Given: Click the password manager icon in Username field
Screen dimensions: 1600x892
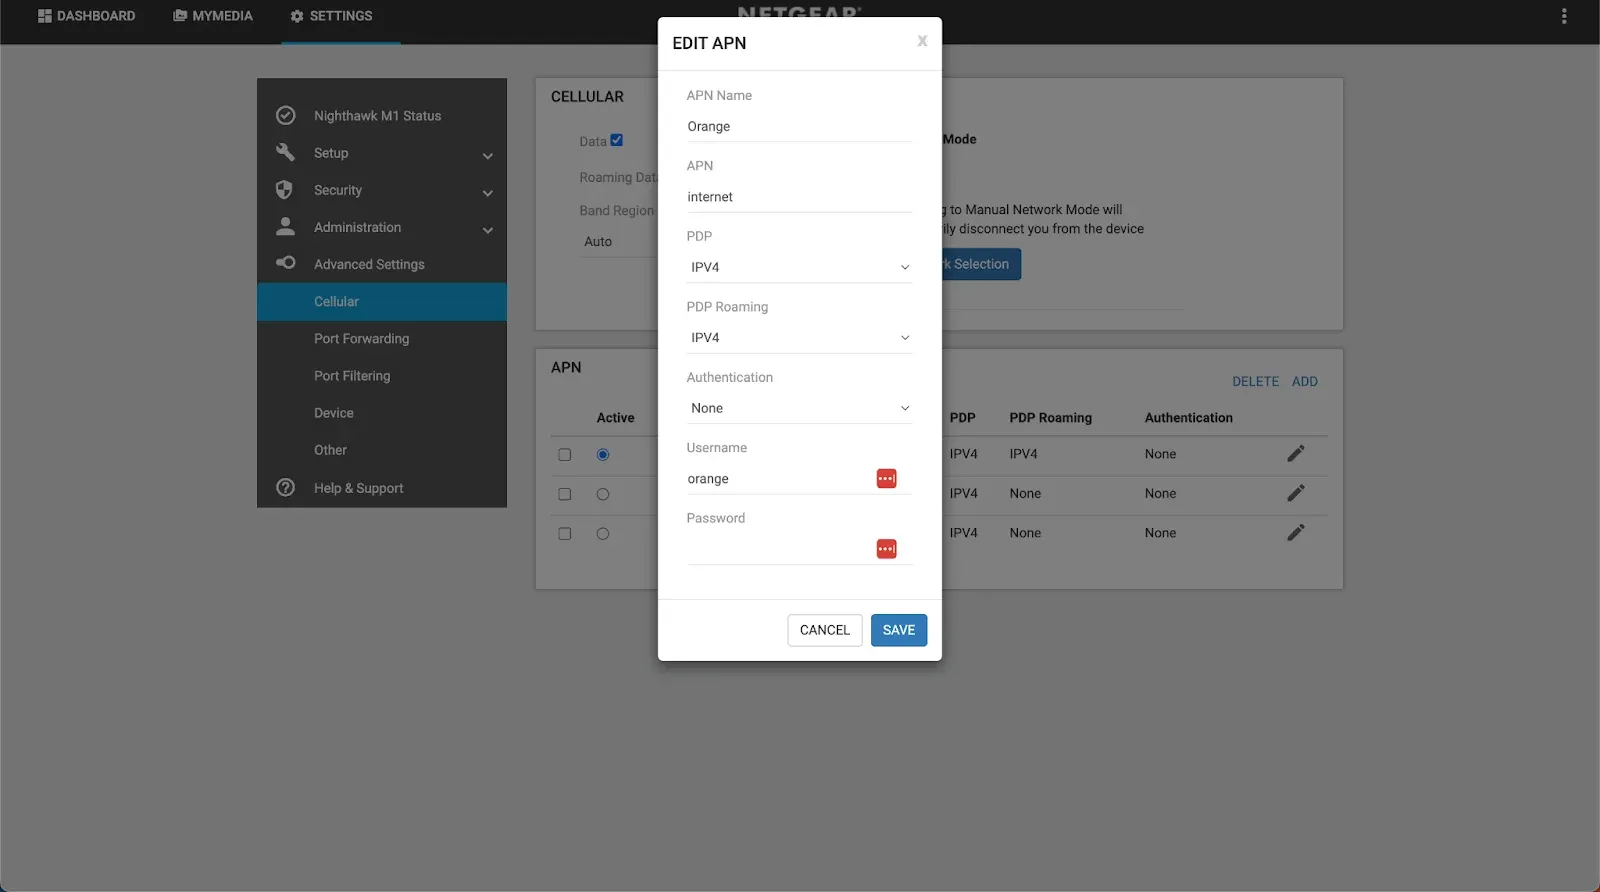Looking at the screenshot, I should [886, 479].
